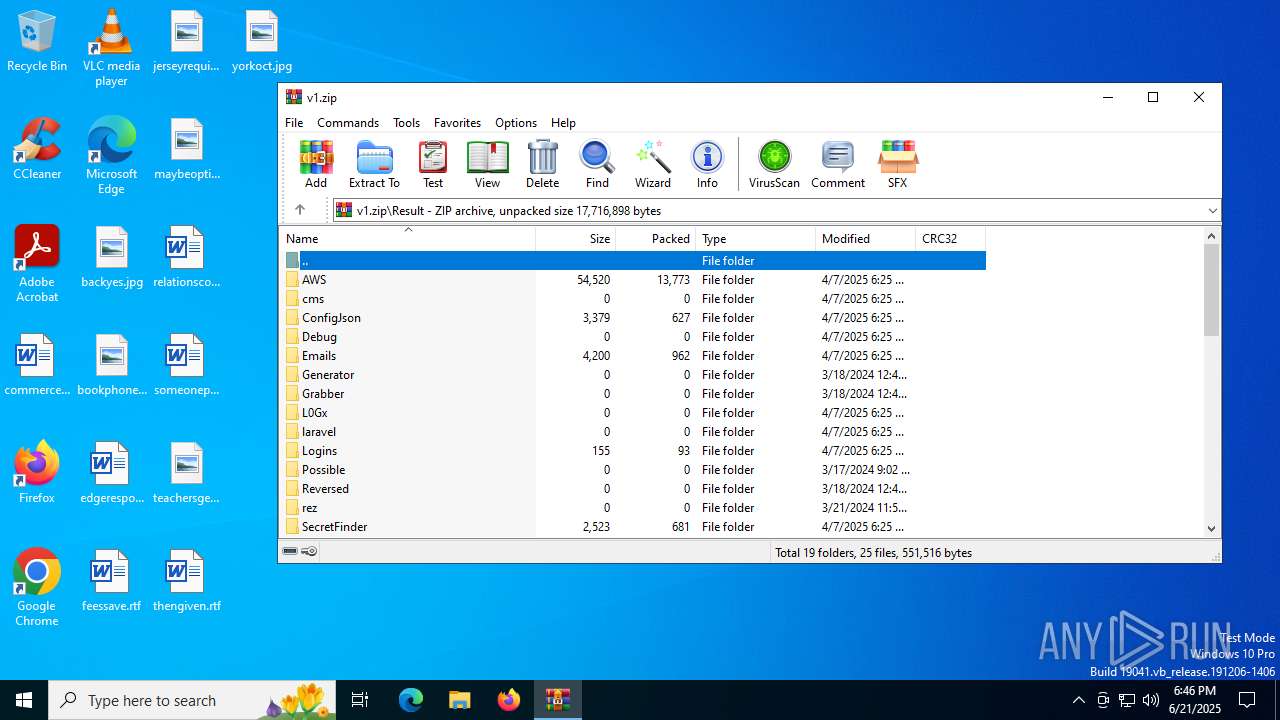
Task: Click the Edge icon in the taskbar
Action: (411, 700)
